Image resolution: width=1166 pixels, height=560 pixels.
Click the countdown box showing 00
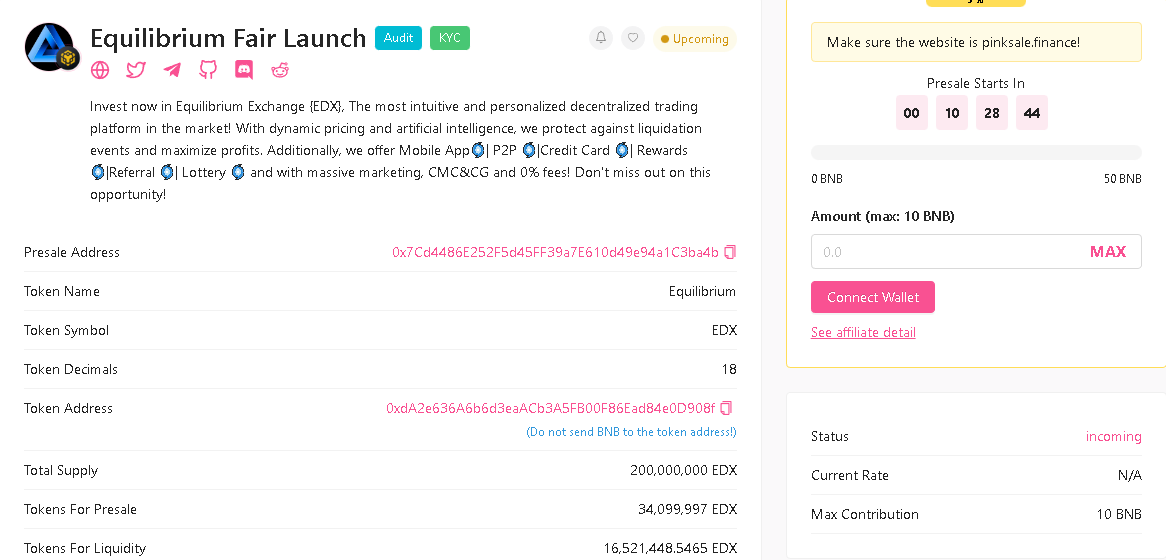(912, 113)
